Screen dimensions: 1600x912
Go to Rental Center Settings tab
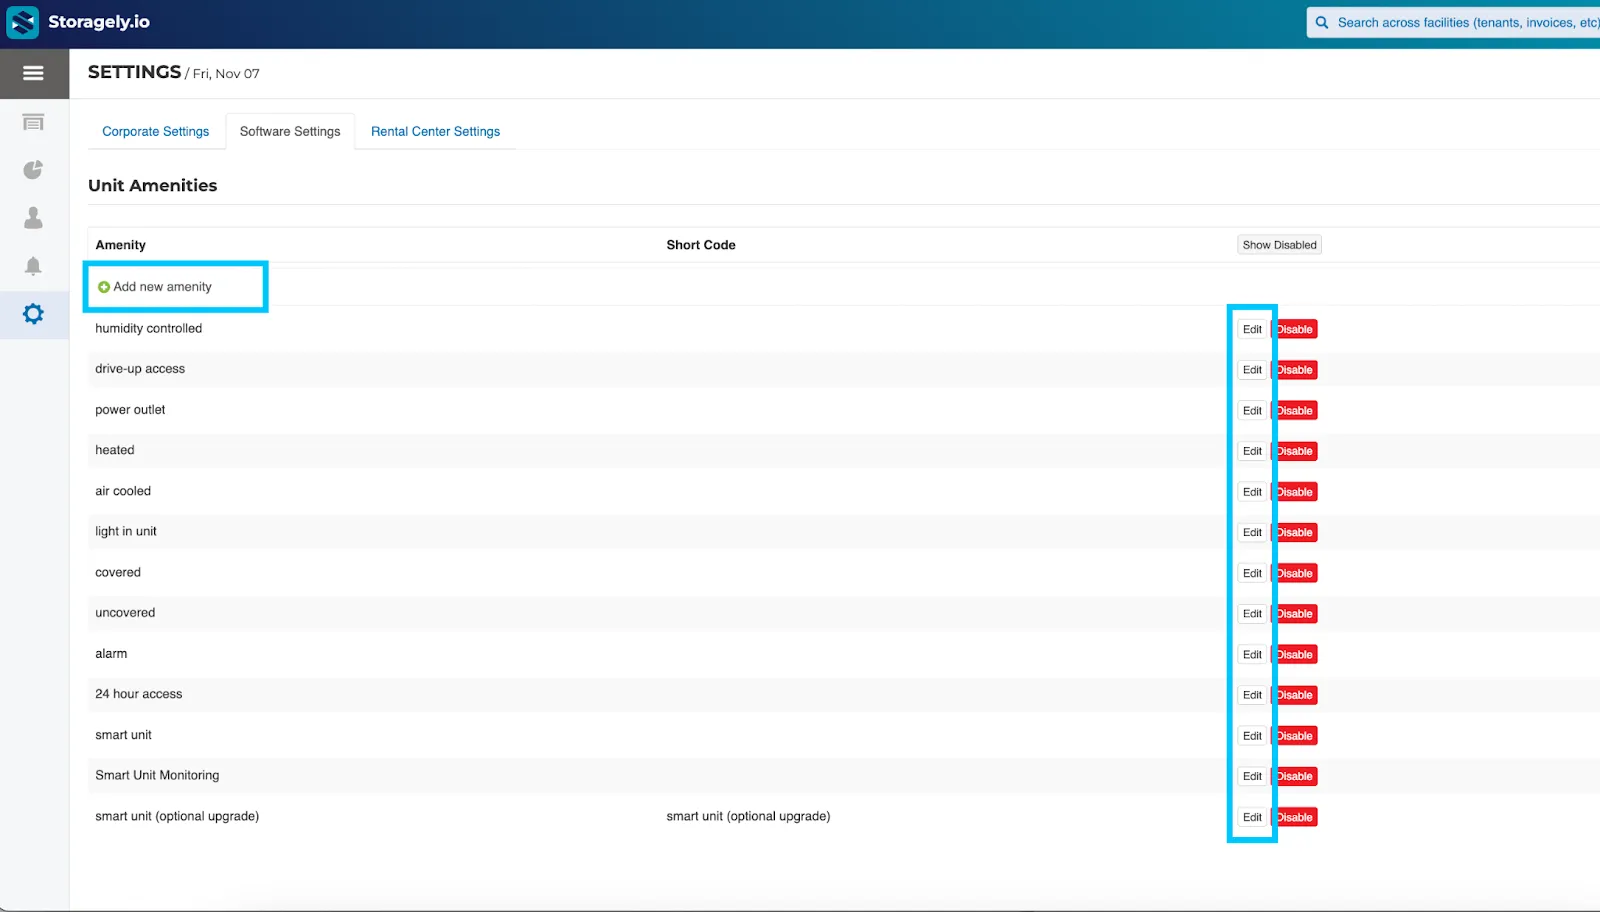coord(435,131)
